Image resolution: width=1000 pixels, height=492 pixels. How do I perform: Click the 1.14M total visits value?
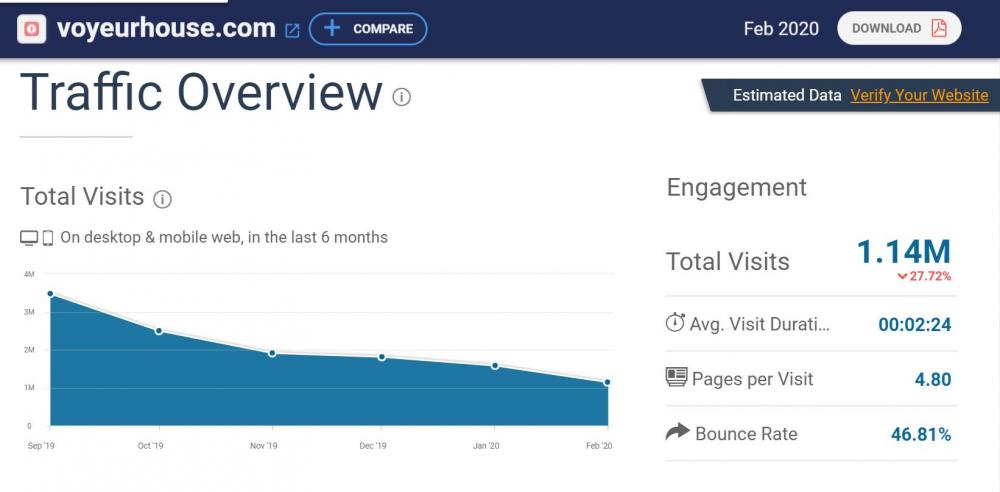coord(903,252)
